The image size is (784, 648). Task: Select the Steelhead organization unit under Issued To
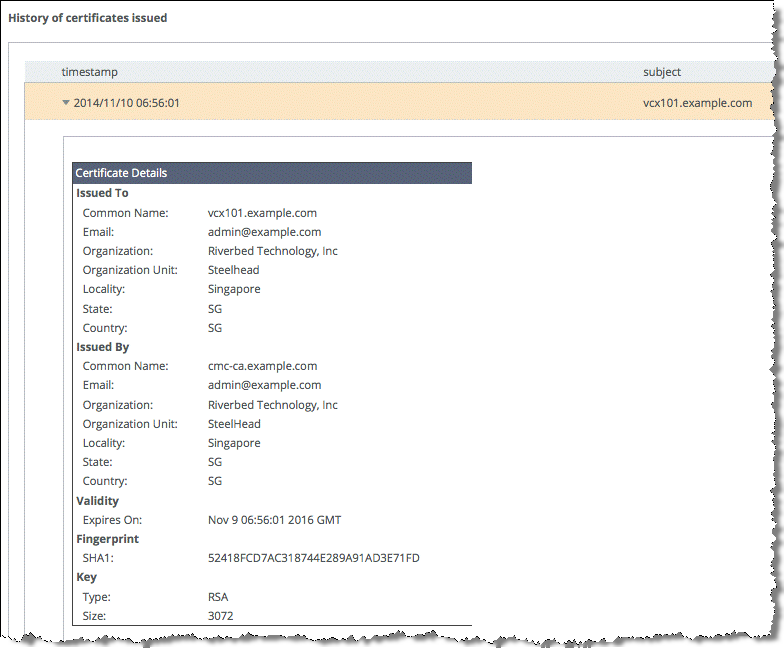click(x=234, y=270)
